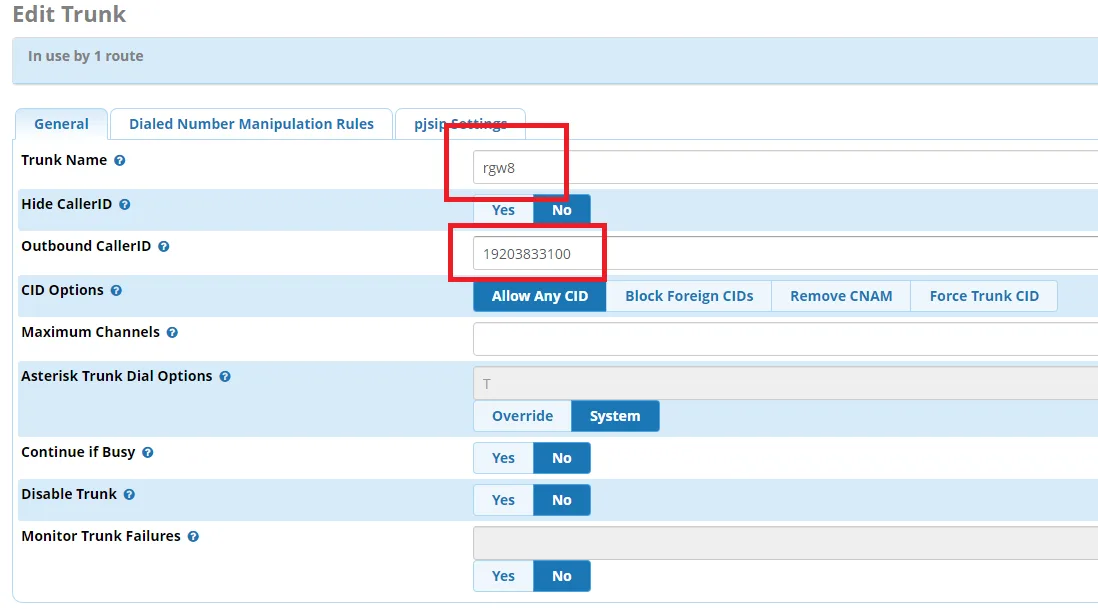
Task: Open the Dialed Number Manipulation Rules tab
Action: click(251, 124)
